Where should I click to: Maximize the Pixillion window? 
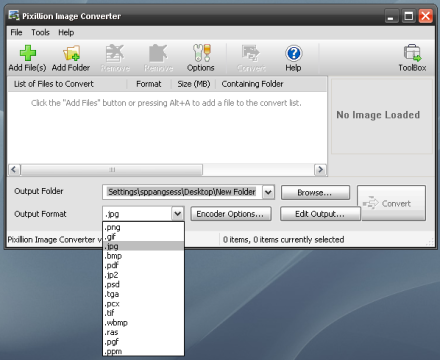(x=409, y=16)
